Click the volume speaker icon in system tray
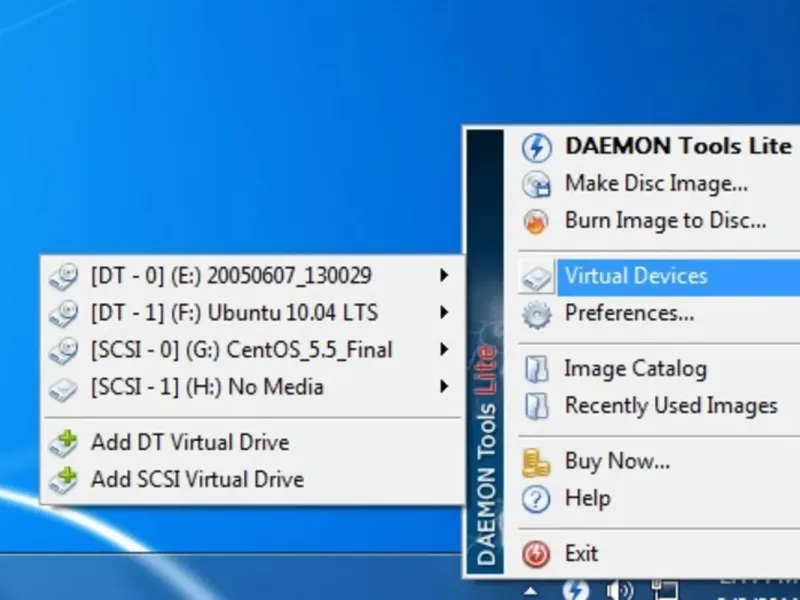800x600 pixels. [x=620, y=591]
